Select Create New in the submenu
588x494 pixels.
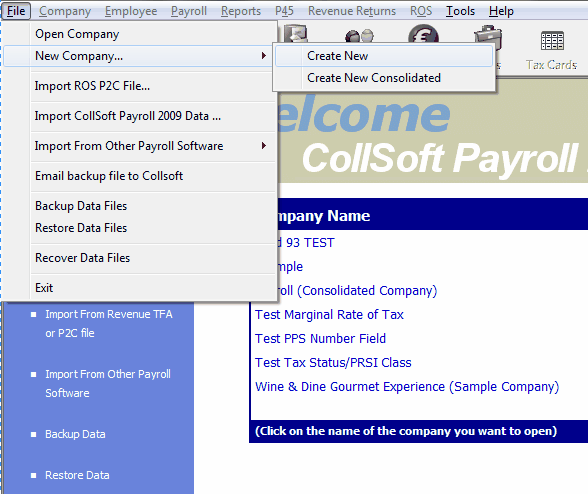[384, 56]
